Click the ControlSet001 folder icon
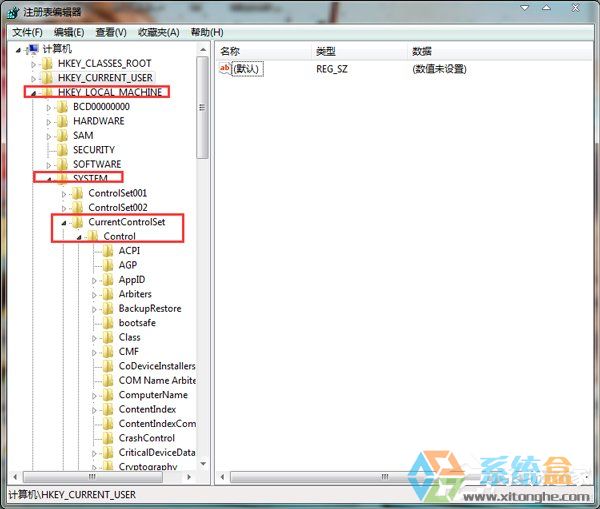Viewport: 600px width, 509px height. (78, 193)
